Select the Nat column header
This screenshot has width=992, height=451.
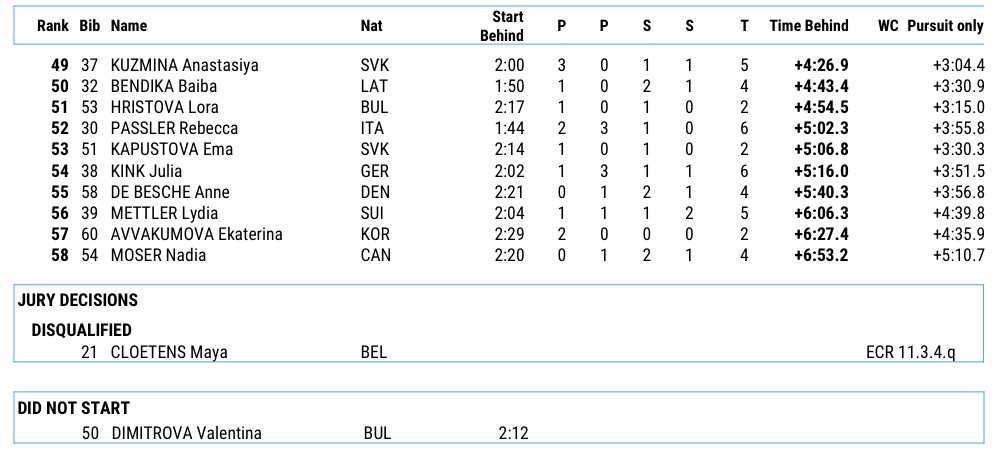tap(371, 26)
